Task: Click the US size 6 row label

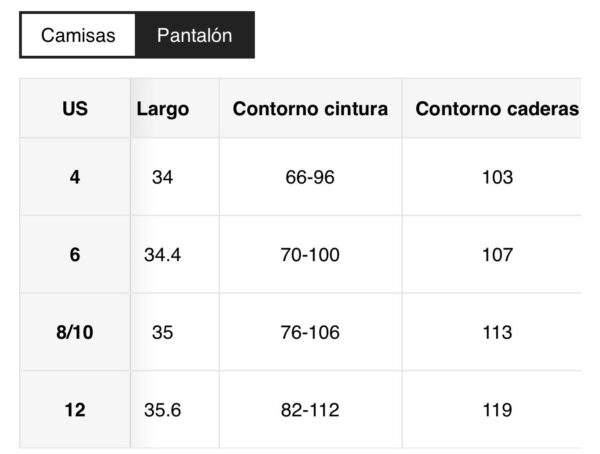Action: pyautogui.click(x=75, y=255)
